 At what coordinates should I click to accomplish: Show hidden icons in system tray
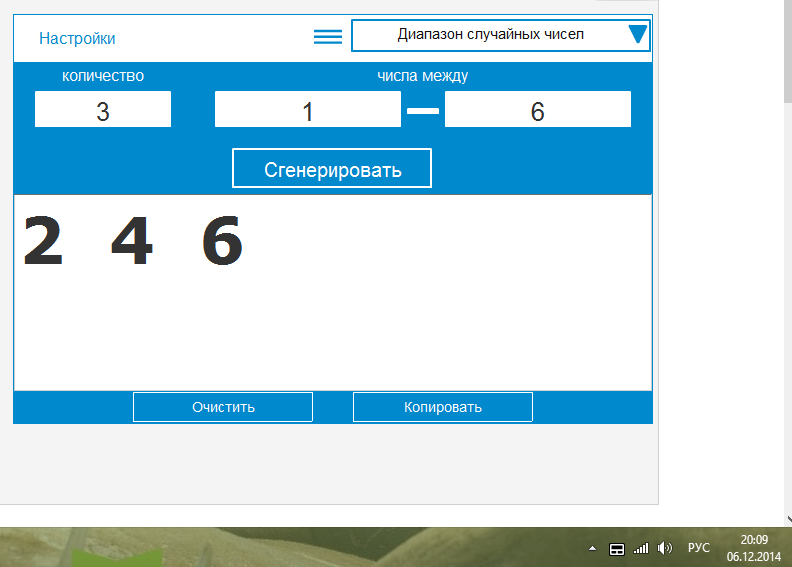(591, 548)
